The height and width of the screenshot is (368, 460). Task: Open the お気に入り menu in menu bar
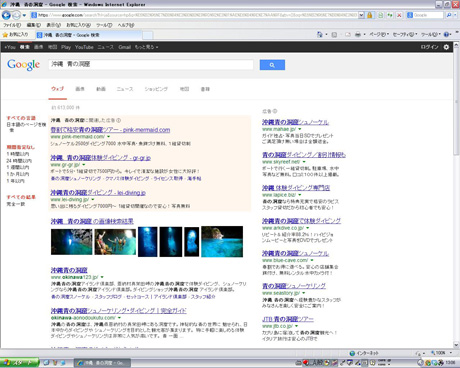point(78,25)
